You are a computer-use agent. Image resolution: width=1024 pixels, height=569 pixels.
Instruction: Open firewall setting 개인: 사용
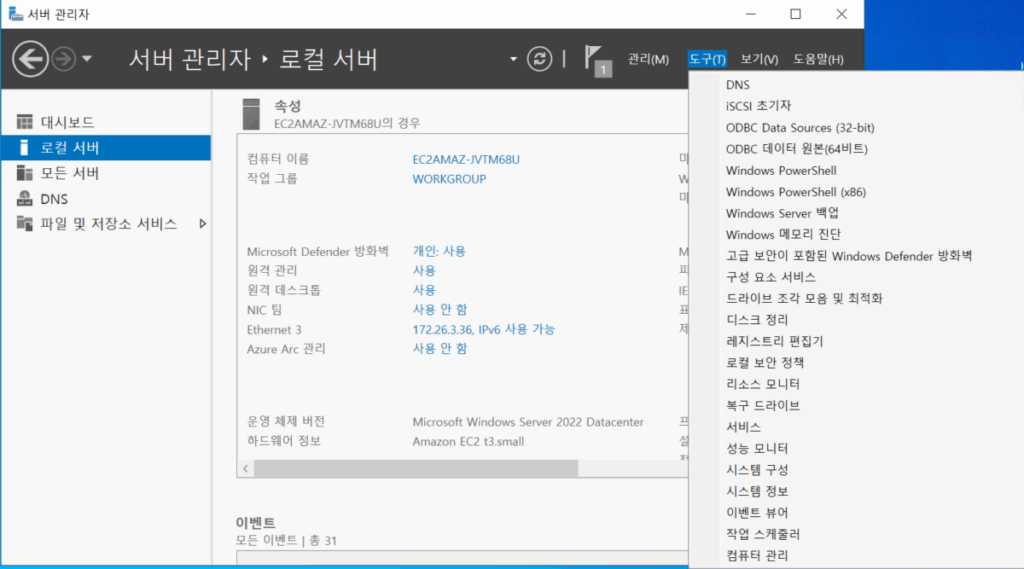(439, 251)
